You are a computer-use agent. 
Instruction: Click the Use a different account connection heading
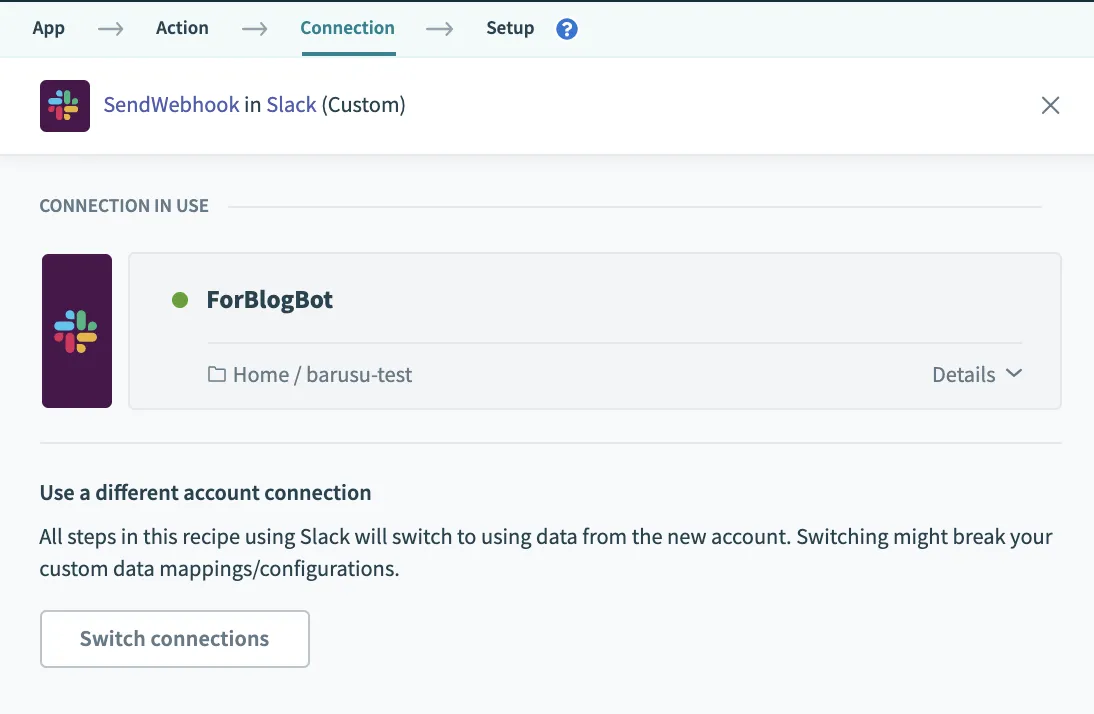coord(205,493)
